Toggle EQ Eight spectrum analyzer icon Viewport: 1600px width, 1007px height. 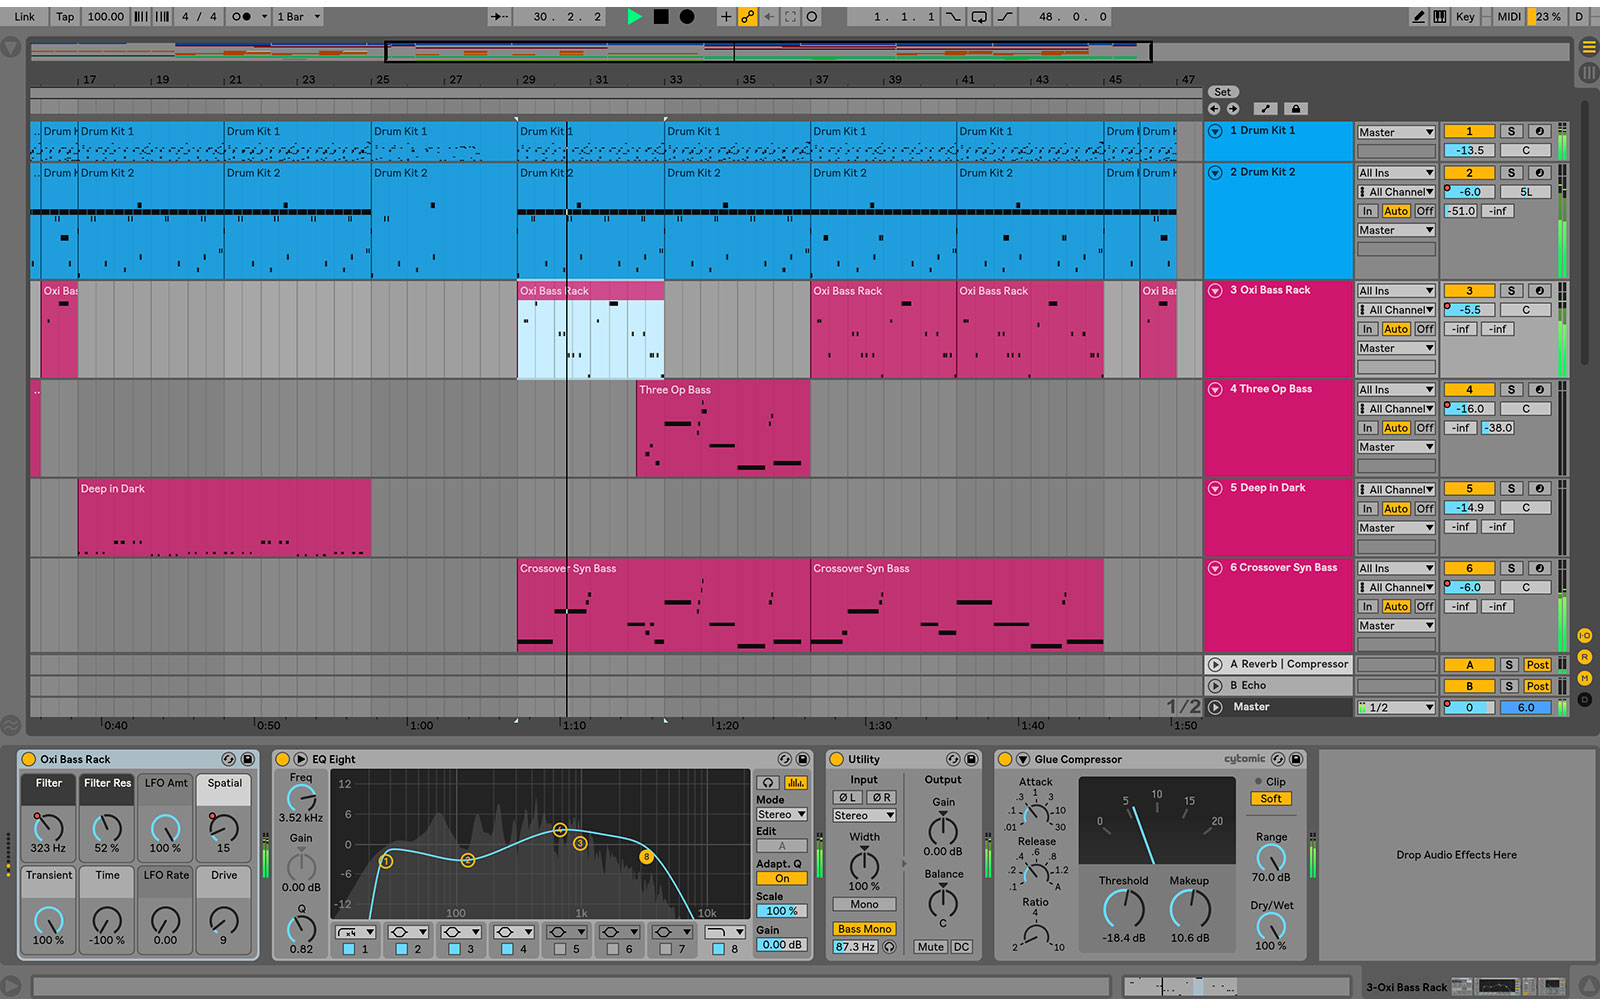pos(796,783)
